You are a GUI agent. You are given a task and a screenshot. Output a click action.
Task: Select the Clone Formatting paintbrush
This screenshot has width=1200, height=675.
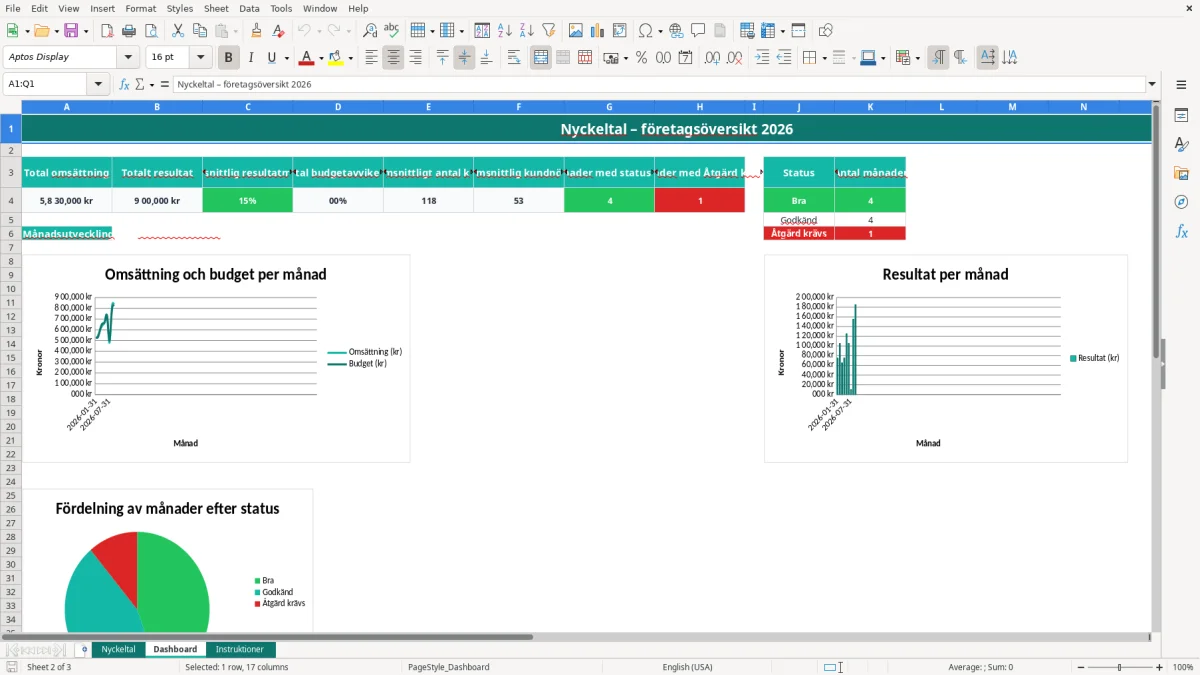pyautogui.click(x=257, y=31)
